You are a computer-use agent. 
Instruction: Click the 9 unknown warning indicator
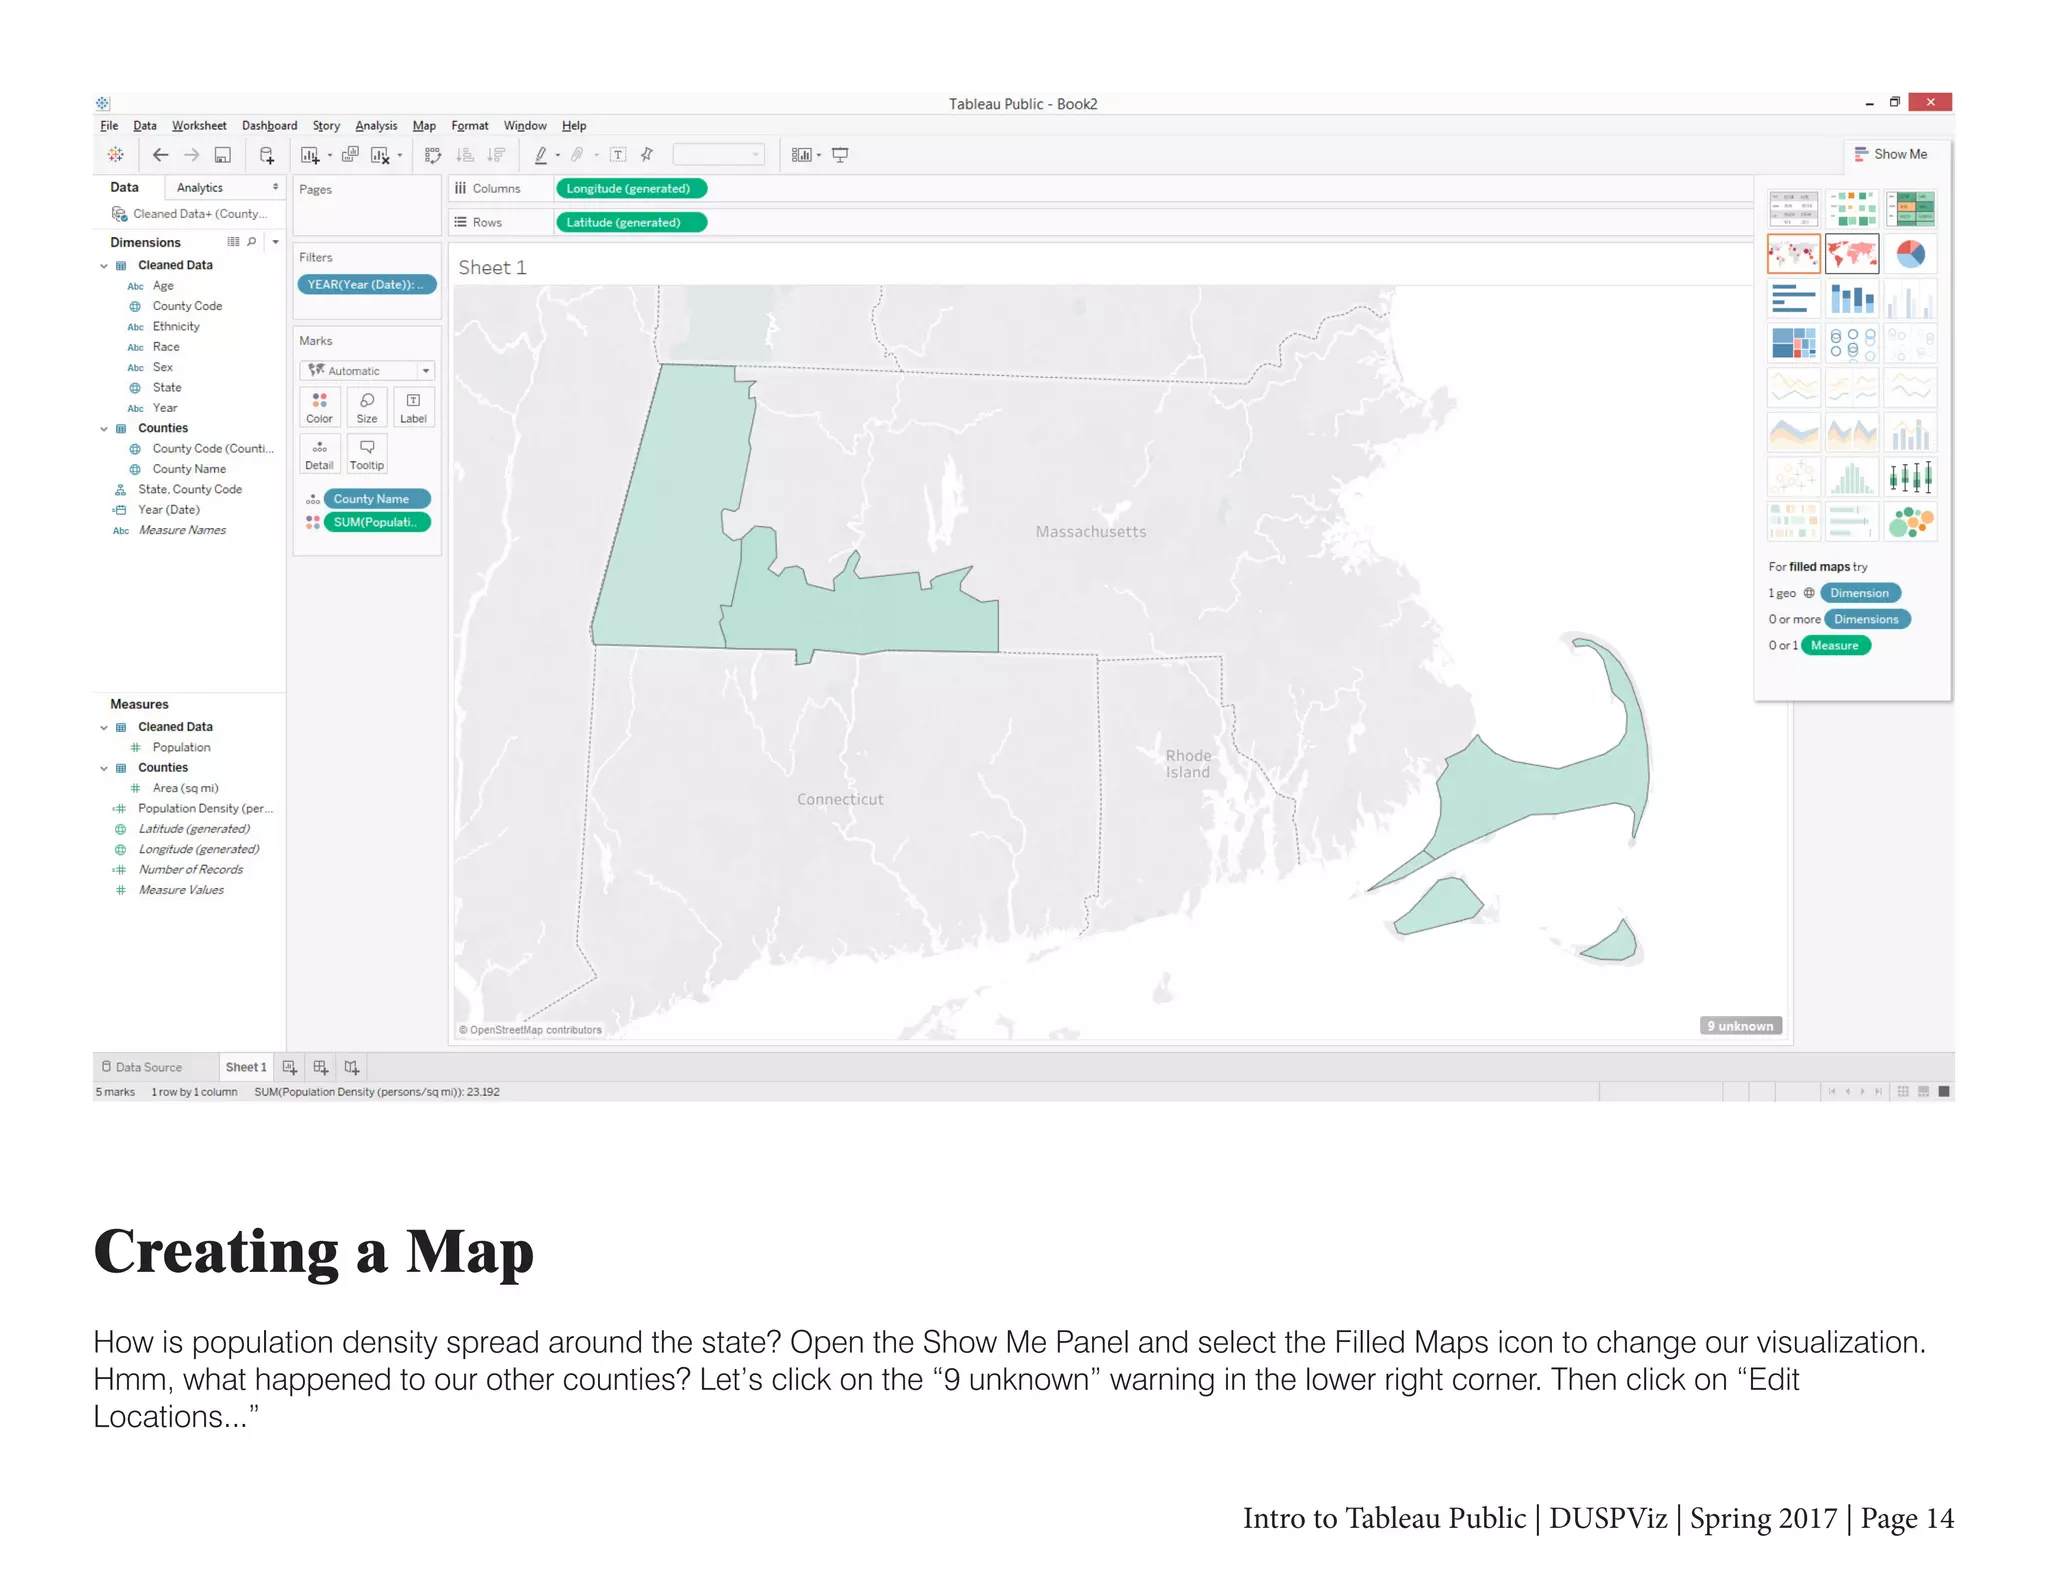(x=1740, y=1026)
